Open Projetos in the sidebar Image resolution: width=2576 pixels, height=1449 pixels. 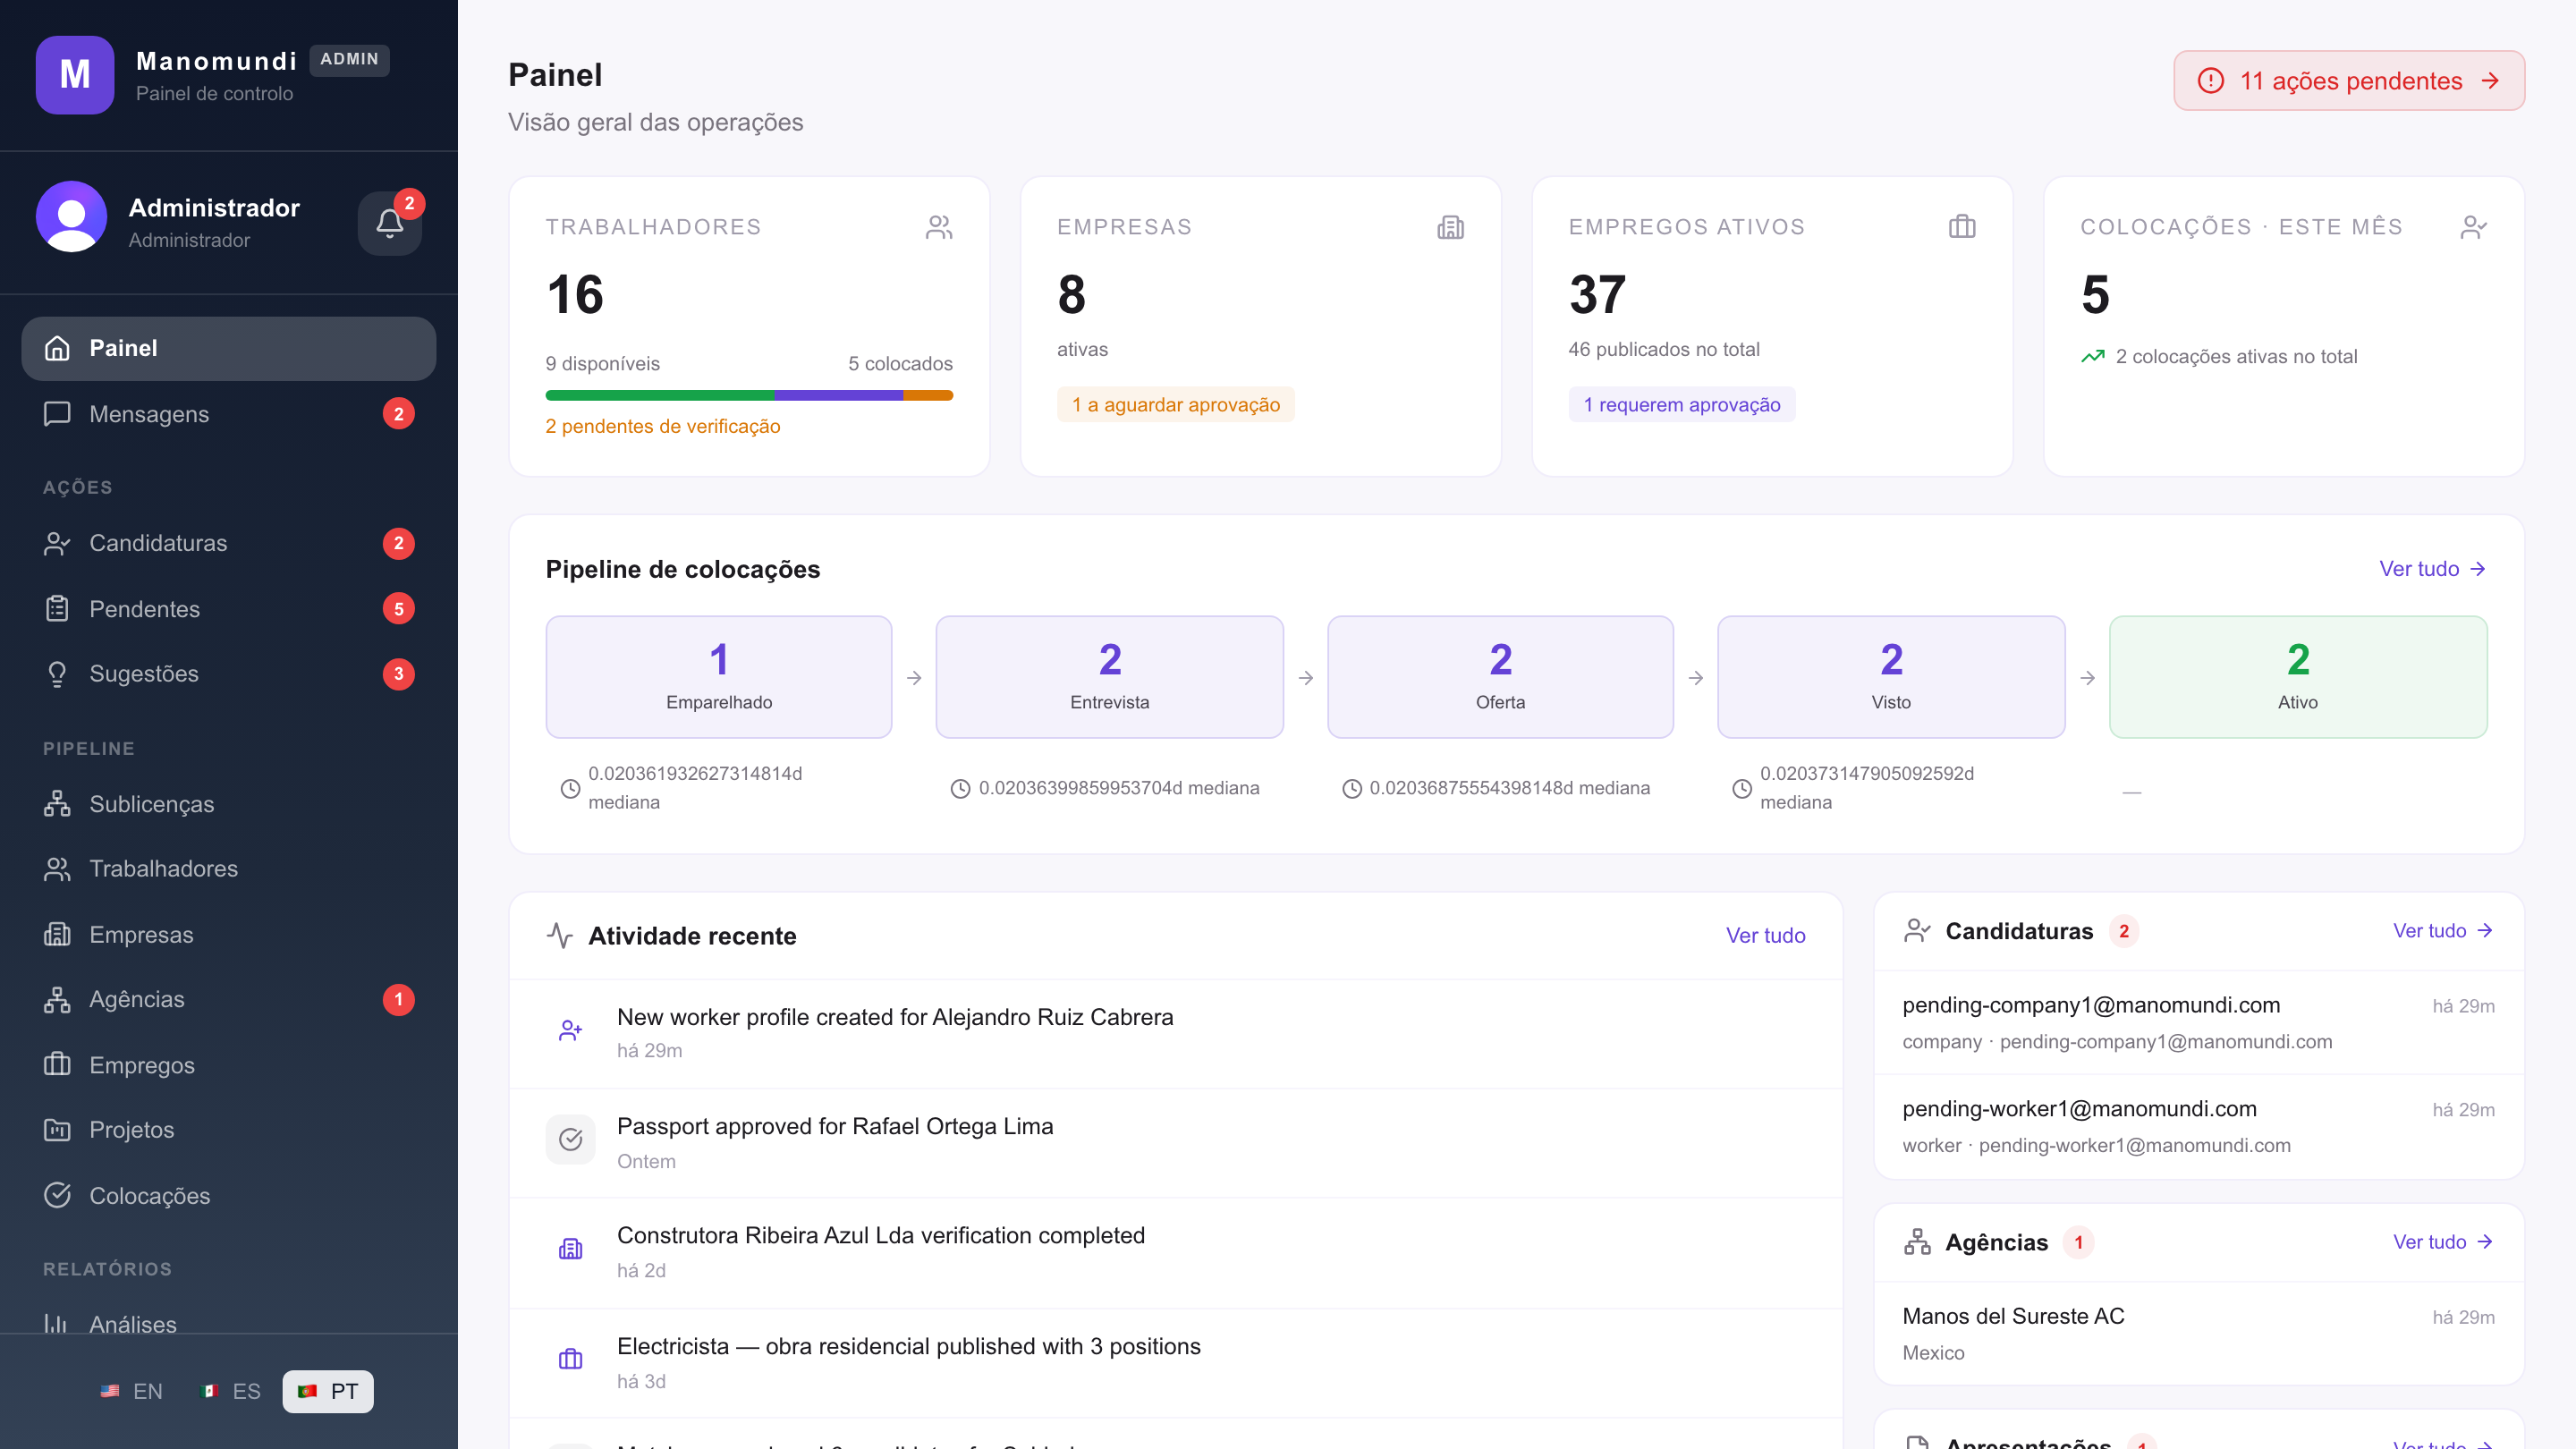point(229,1130)
